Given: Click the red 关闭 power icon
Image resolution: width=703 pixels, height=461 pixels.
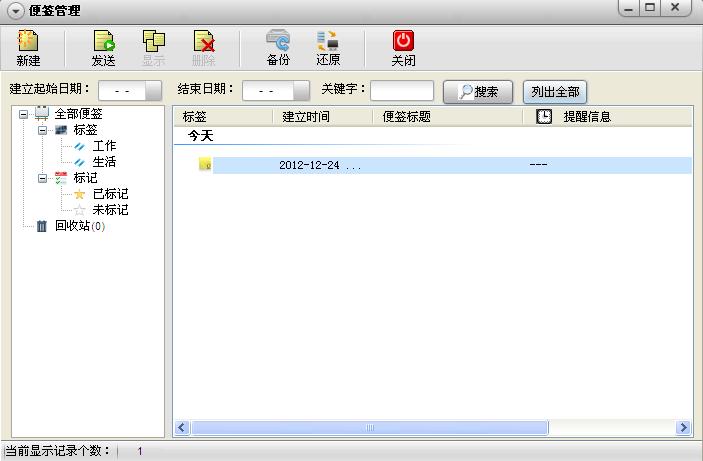Looking at the screenshot, I should [x=403, y=40].
